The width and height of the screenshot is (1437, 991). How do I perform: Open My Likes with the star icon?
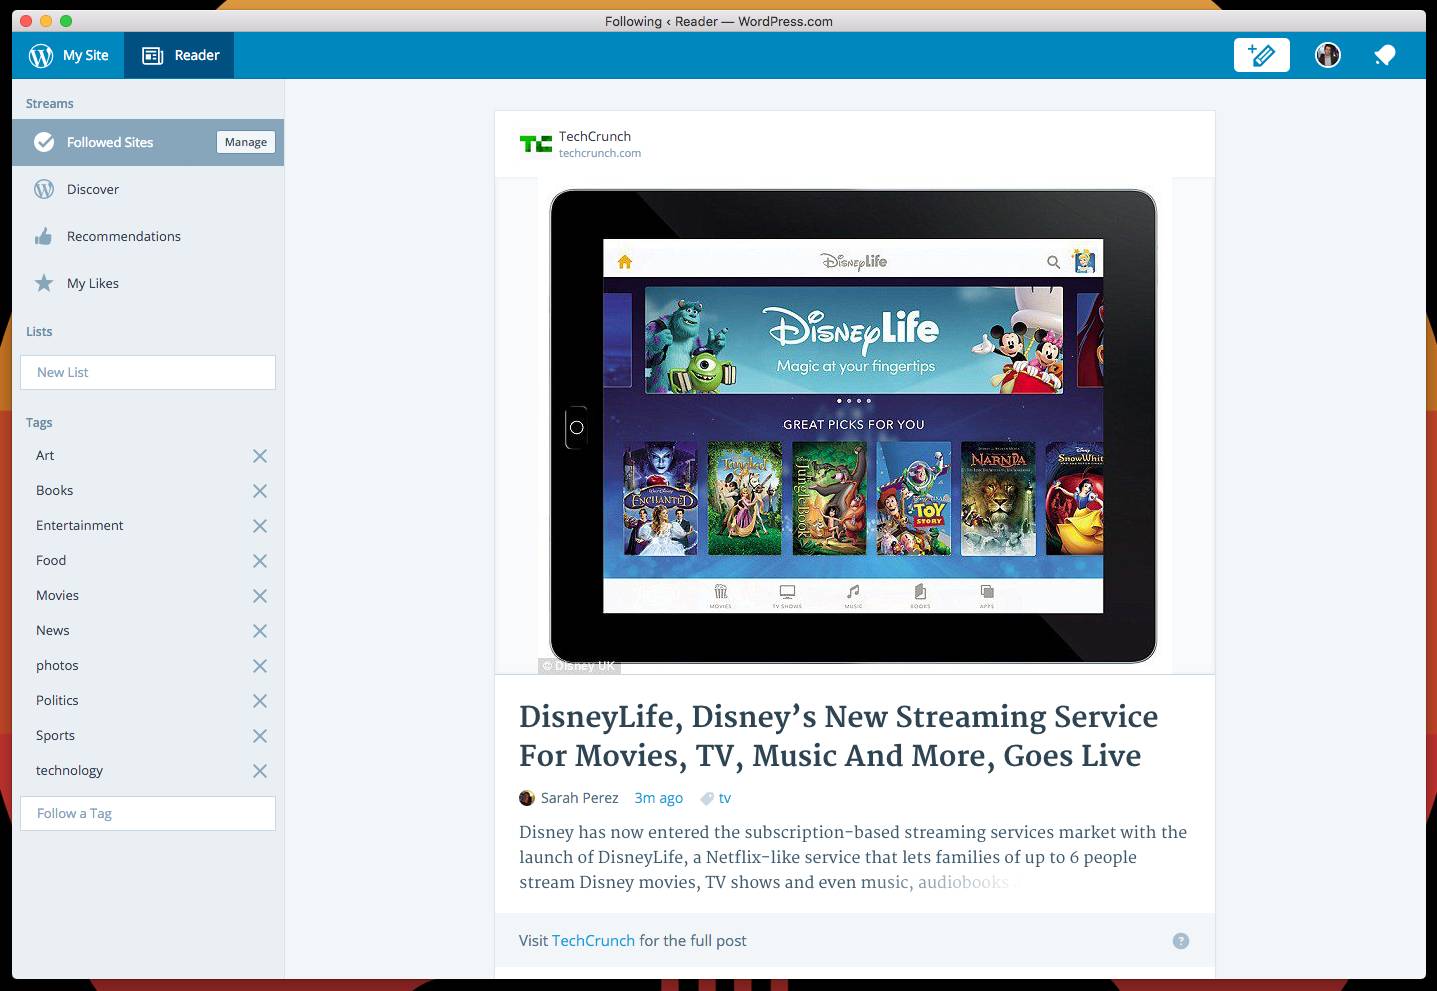coord(92,283)
